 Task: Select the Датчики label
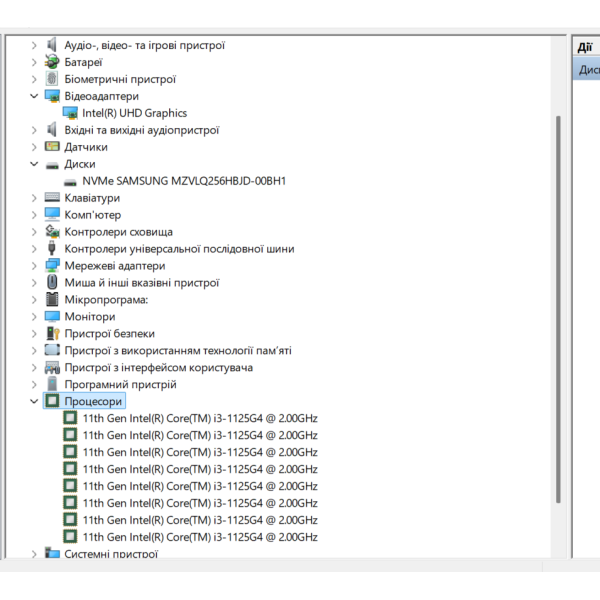86,147
